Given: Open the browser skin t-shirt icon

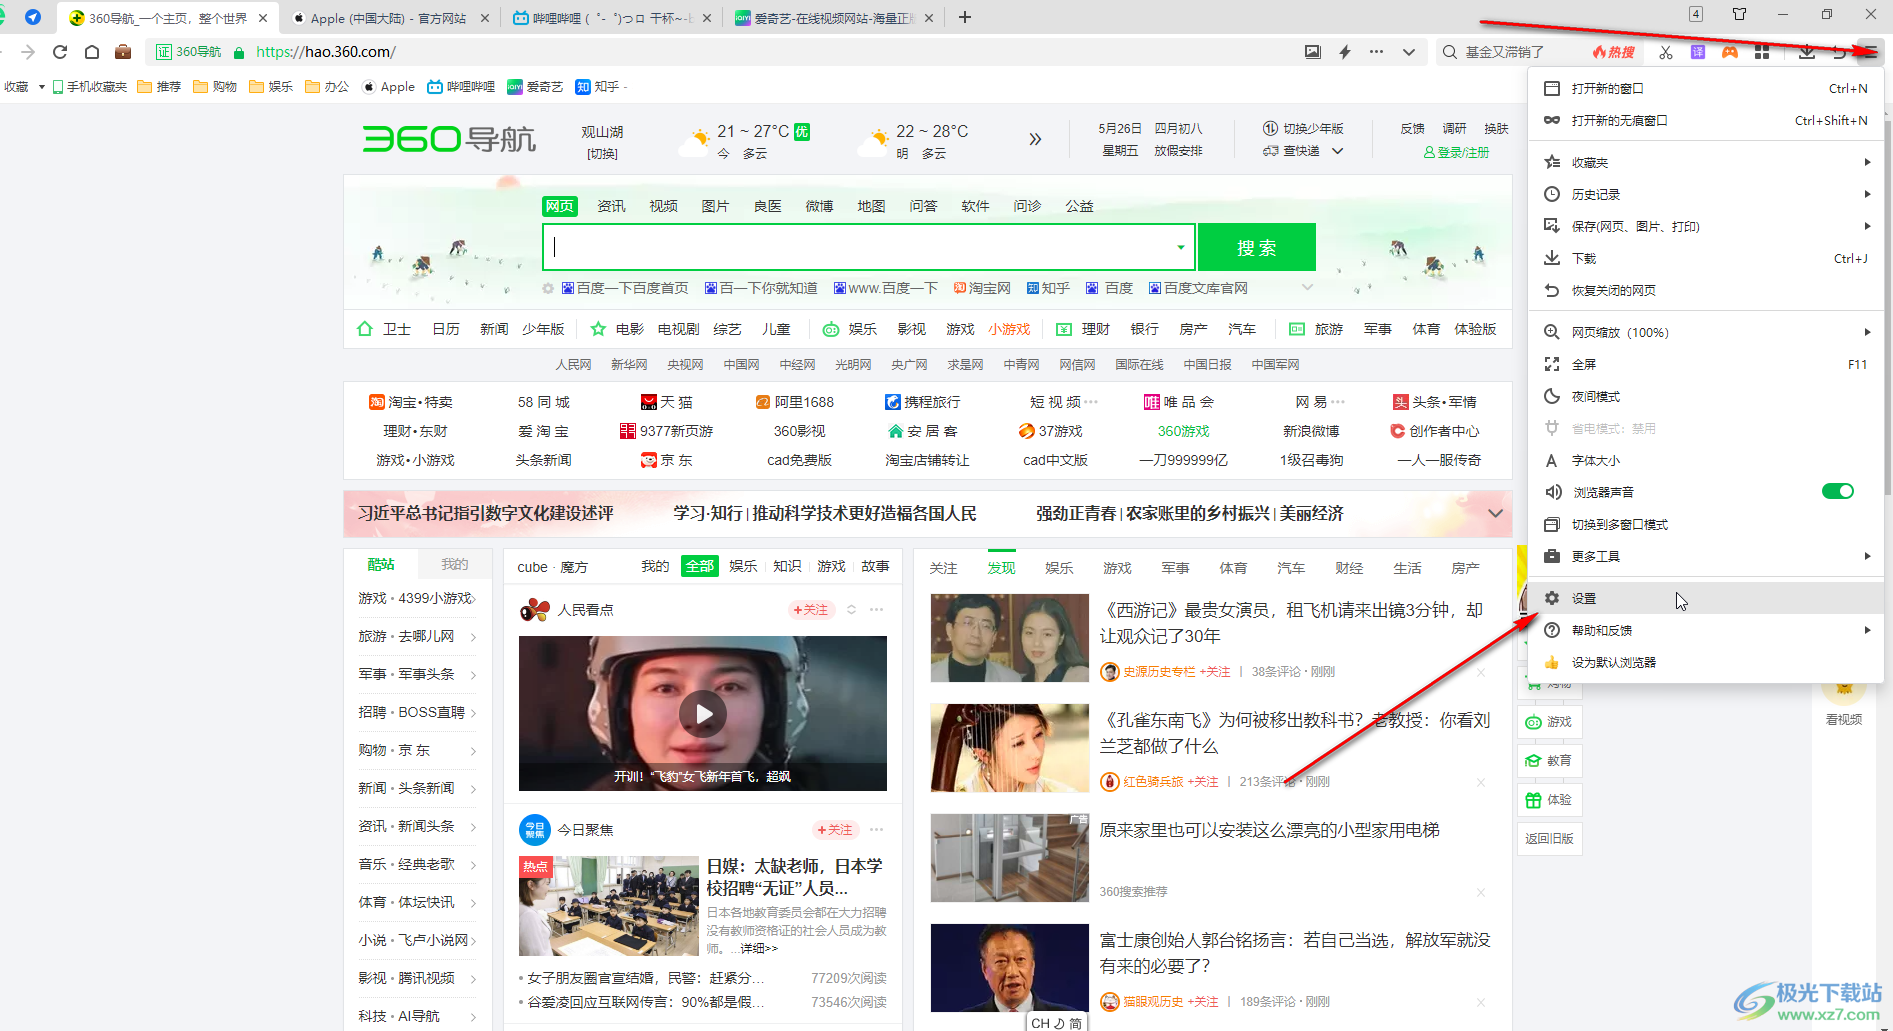Looking at the screenshot, I should coord(1740,14).
